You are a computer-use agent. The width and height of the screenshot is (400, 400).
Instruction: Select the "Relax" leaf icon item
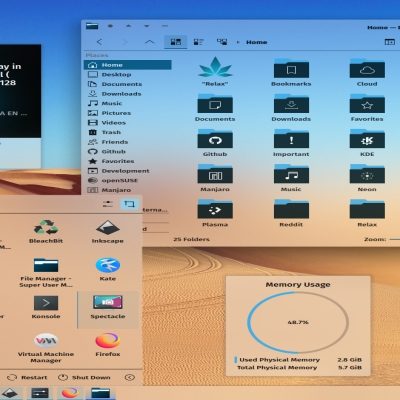(215, 67)
